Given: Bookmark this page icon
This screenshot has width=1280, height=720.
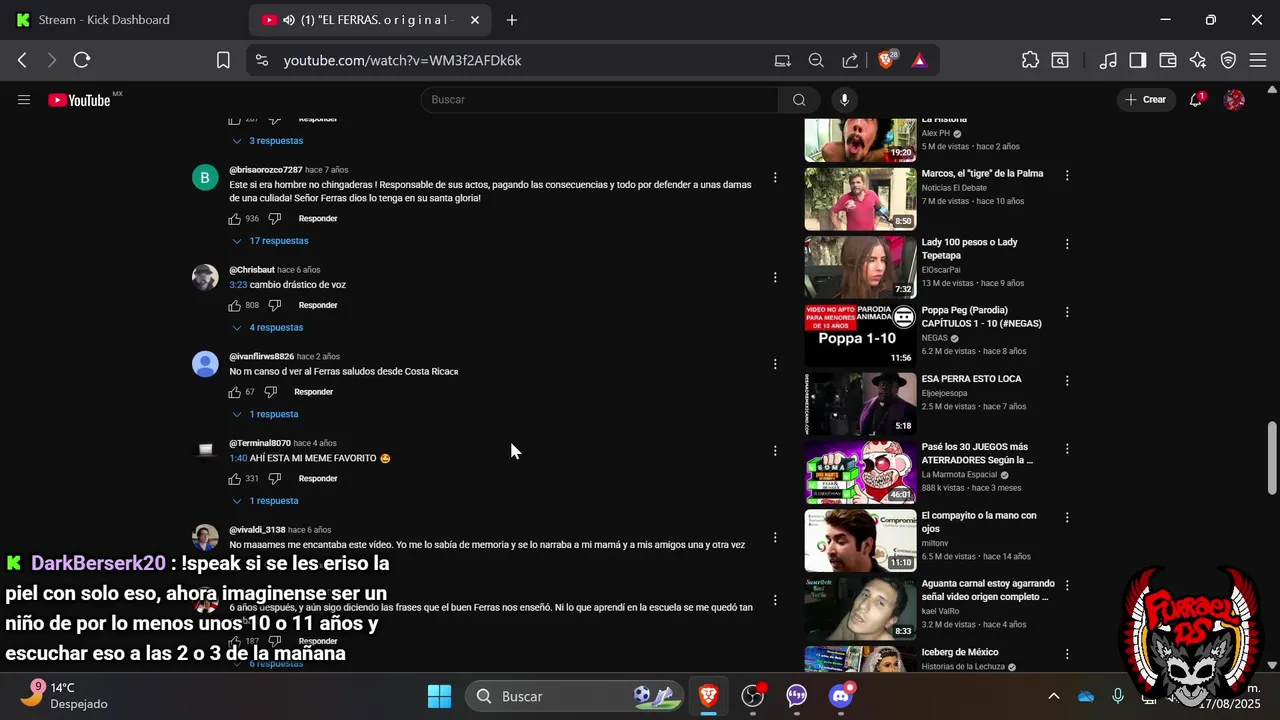Looking at the screenshot, I should 223,60.
